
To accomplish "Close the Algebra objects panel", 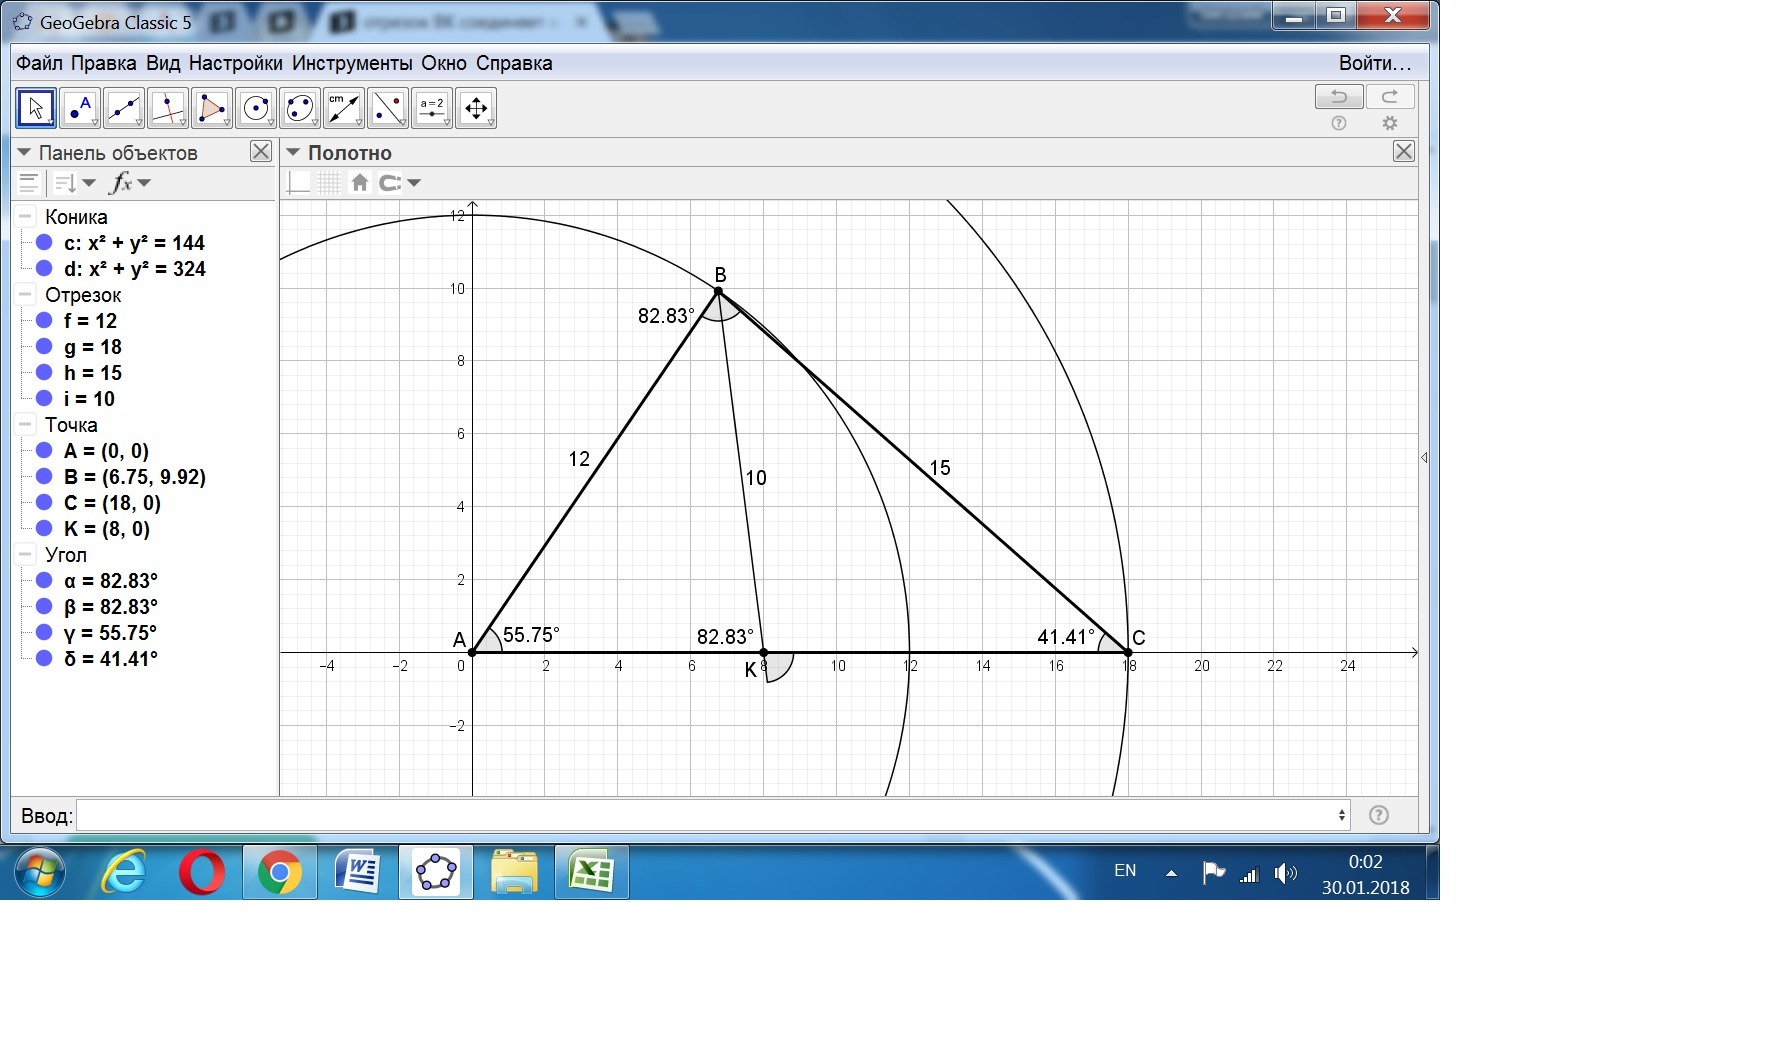I will click(x=261, y=151).
